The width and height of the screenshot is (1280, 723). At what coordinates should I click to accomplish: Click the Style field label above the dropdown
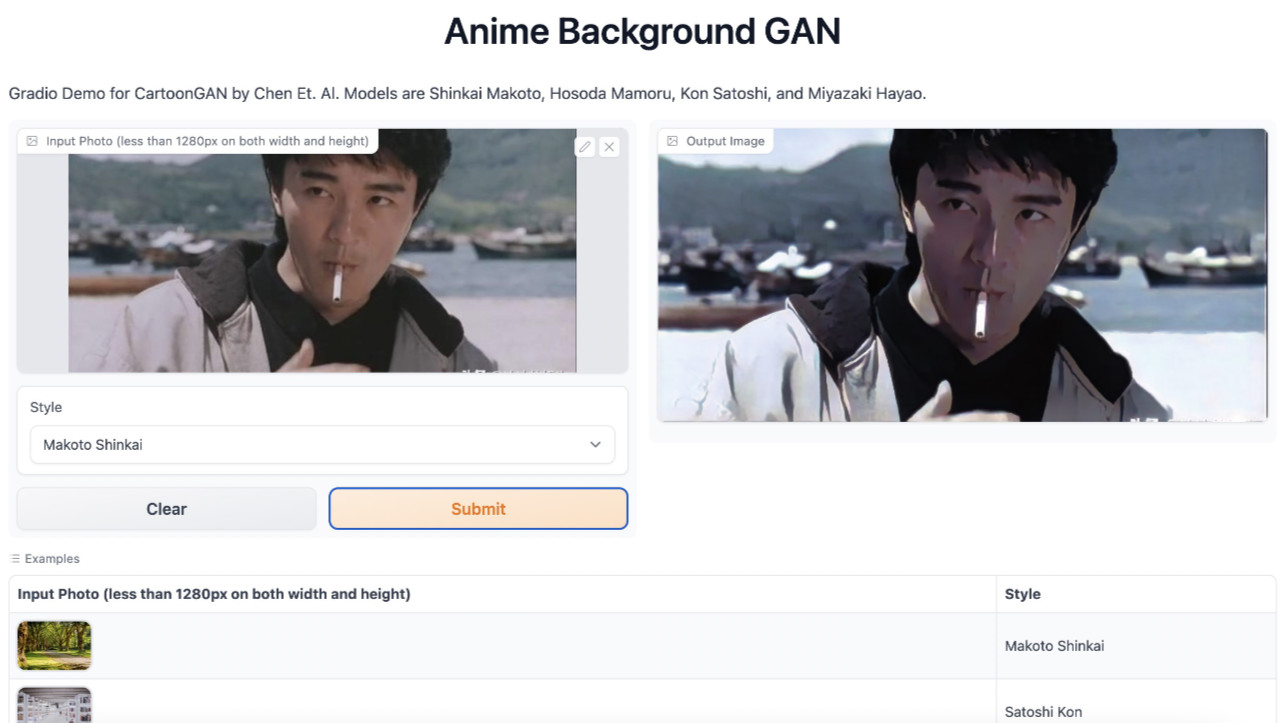pos(46,407)
